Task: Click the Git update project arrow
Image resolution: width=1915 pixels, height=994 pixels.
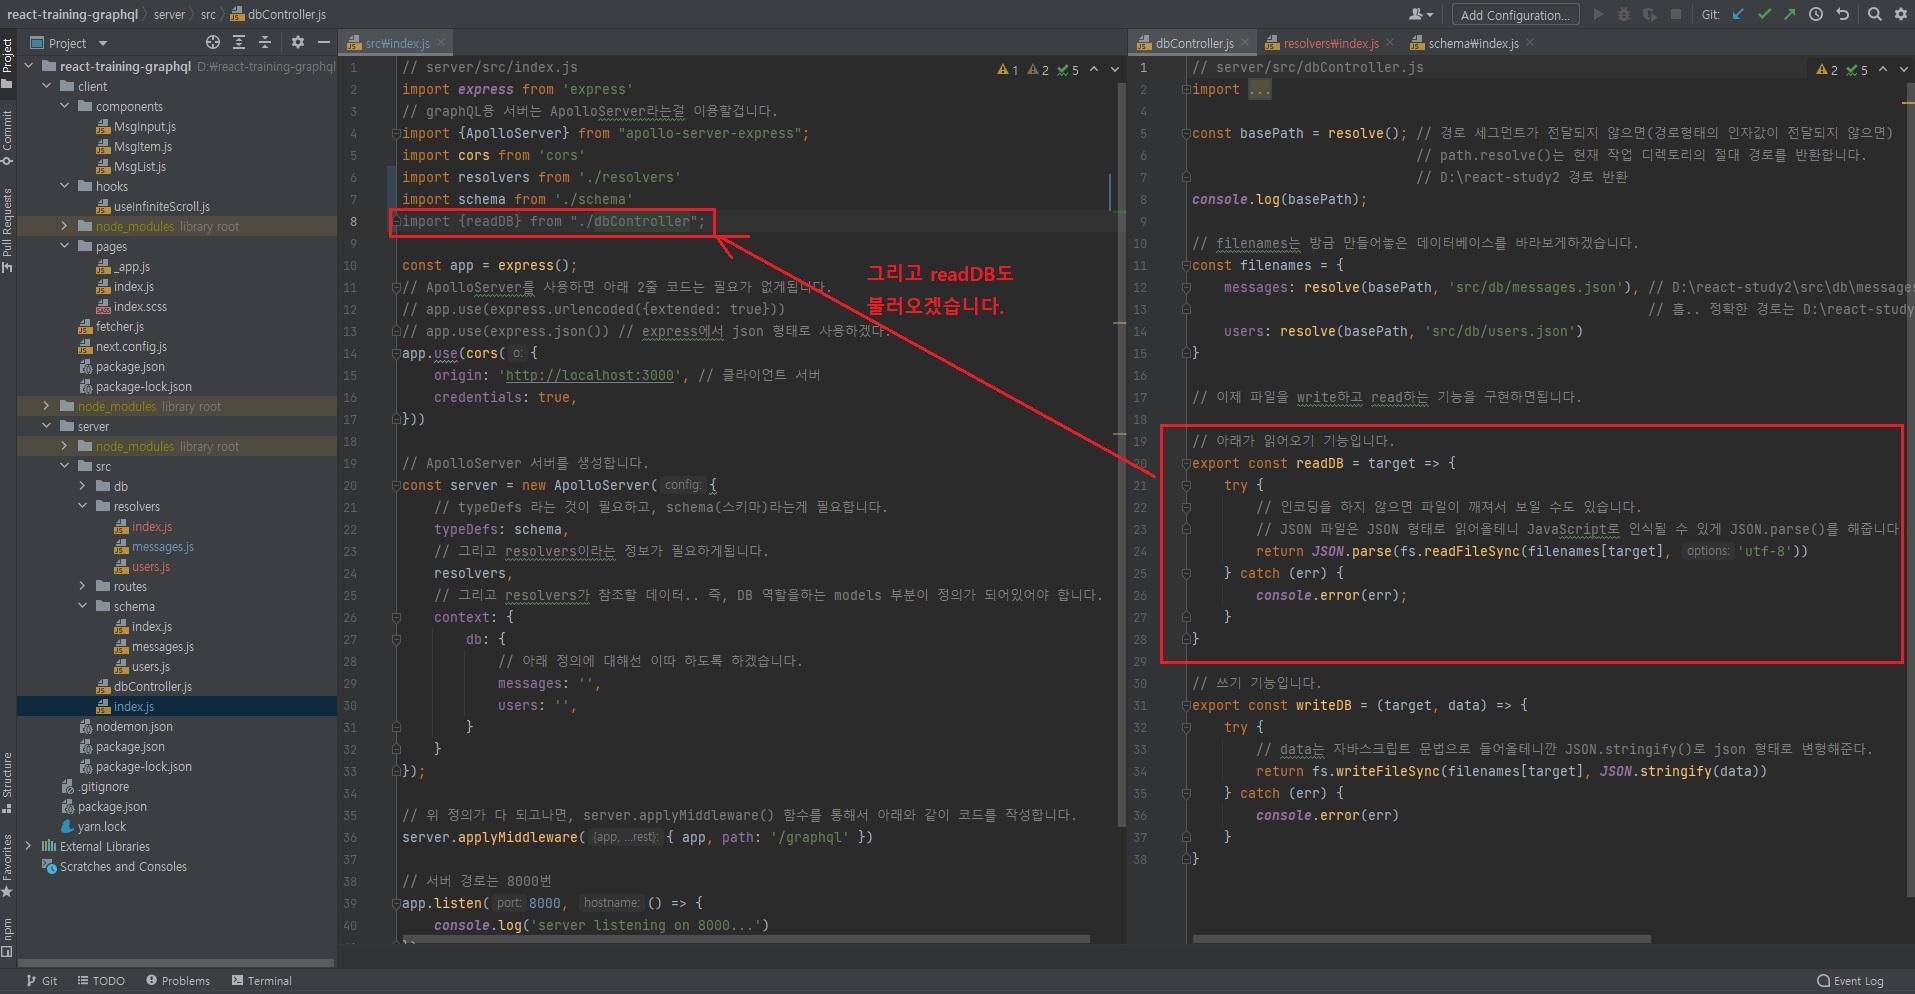Action: click(1738, 14)
